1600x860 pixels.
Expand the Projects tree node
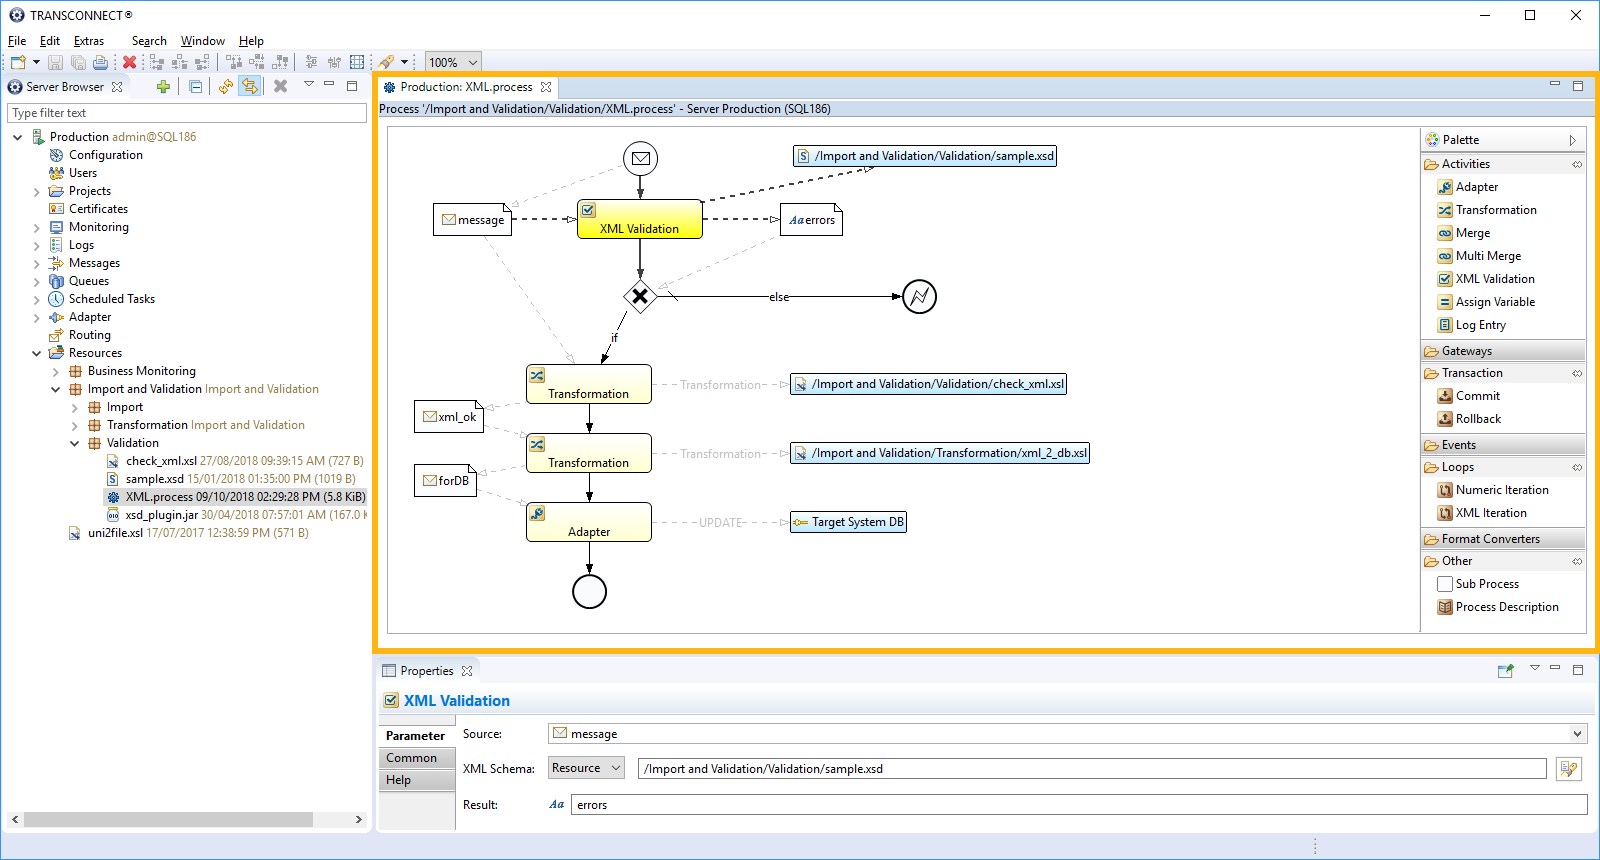click(x=37, y=191)
